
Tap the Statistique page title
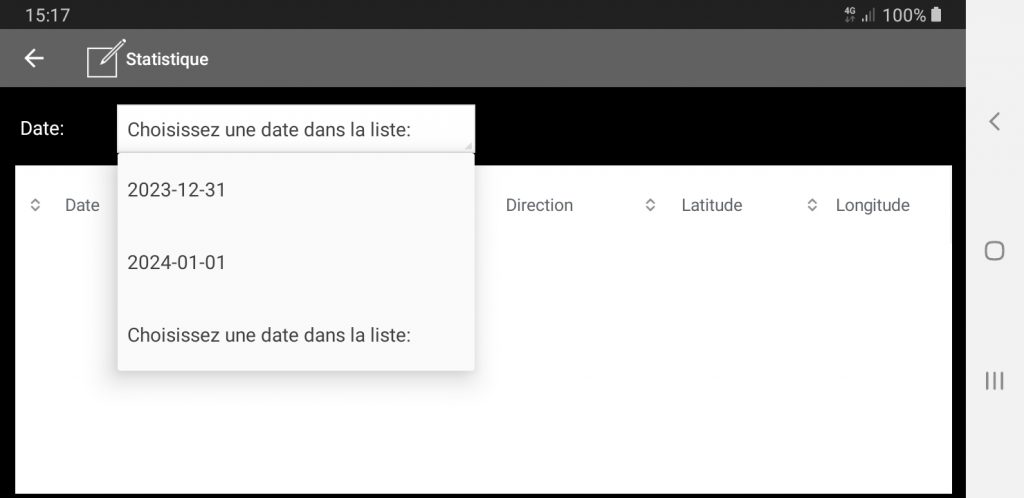pyautogui.click(x=167, y=59)
